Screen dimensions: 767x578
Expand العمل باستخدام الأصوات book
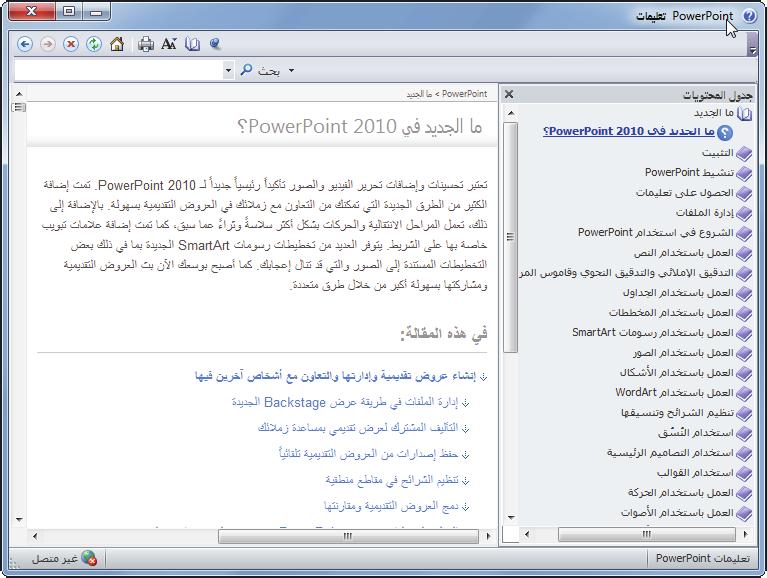click(744, 514)
